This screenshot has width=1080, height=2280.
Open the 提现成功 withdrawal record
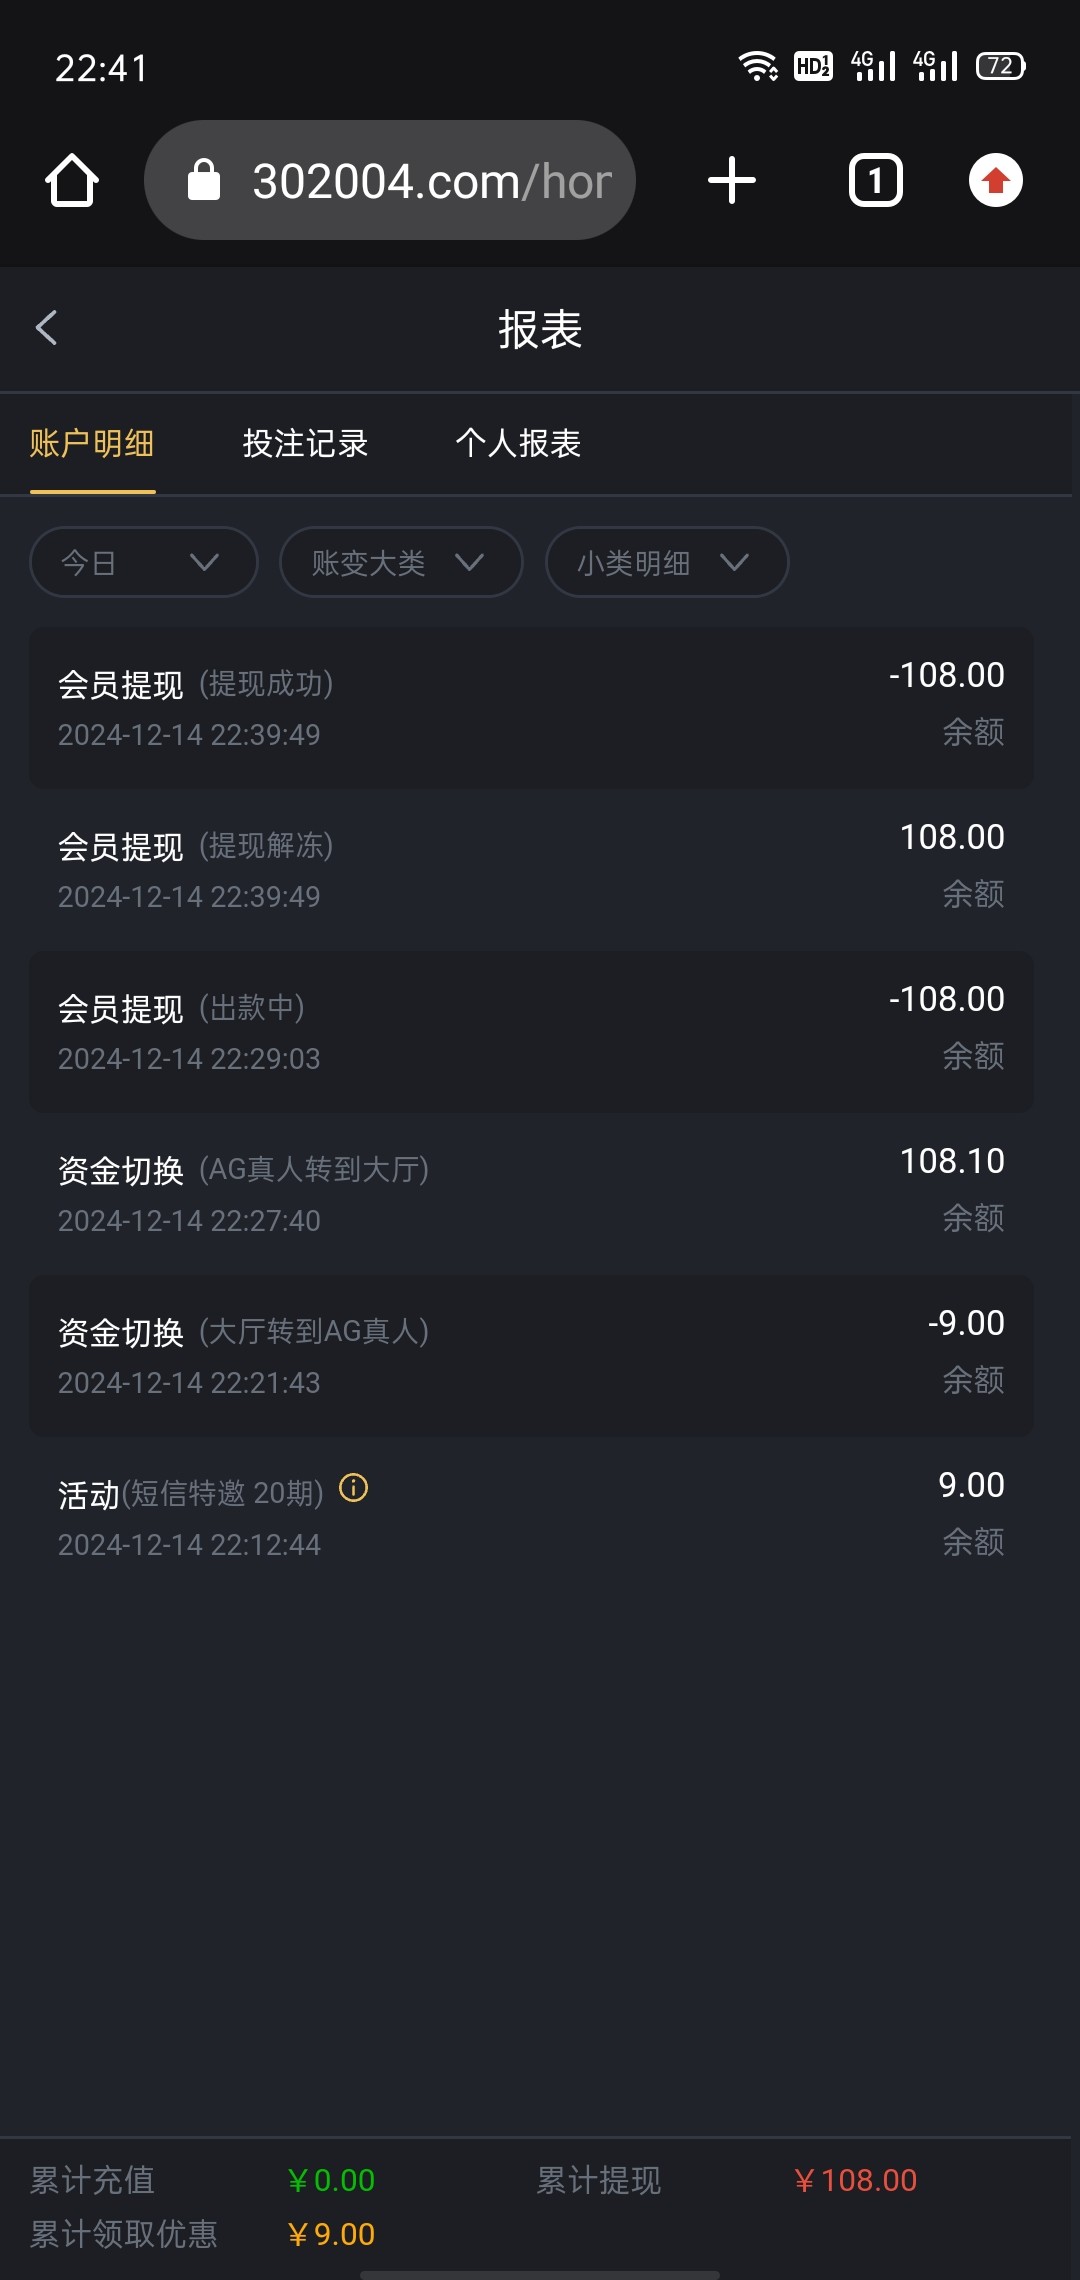pos(531,707)
